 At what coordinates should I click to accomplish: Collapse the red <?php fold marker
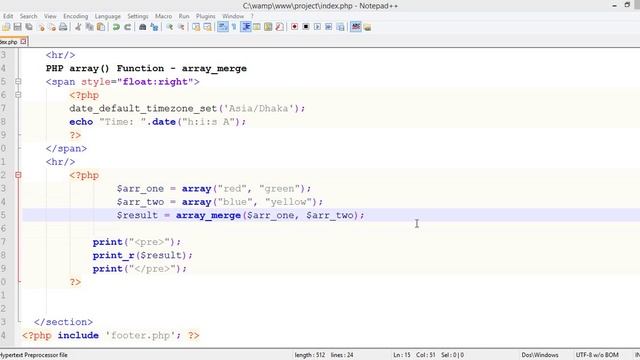pyautogui.click(x=18, y=175)
